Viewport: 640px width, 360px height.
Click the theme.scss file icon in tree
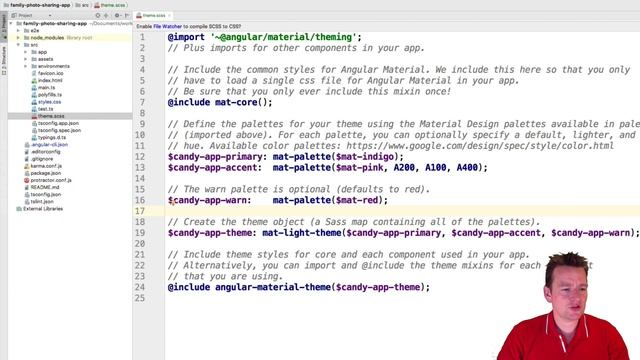[x=34, y=116]
